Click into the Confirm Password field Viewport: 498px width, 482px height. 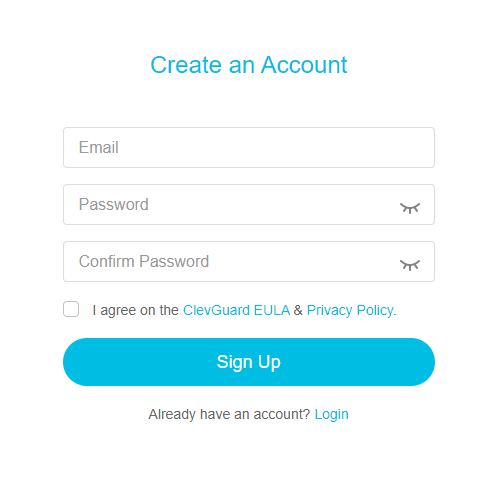[249, 261]
